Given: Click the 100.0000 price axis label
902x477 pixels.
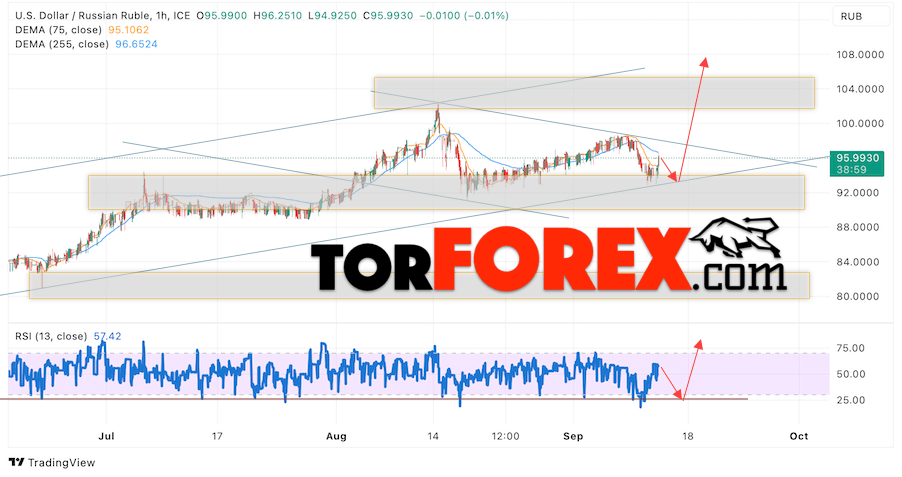Looking at the screenshot, I should click(x=860, y=124).
